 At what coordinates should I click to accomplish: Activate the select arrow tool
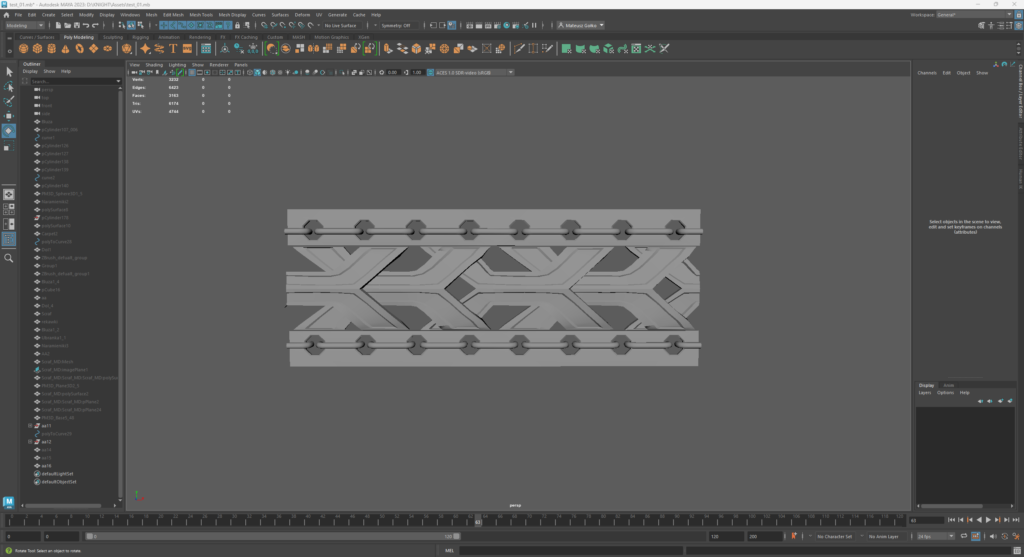point(8,71)
